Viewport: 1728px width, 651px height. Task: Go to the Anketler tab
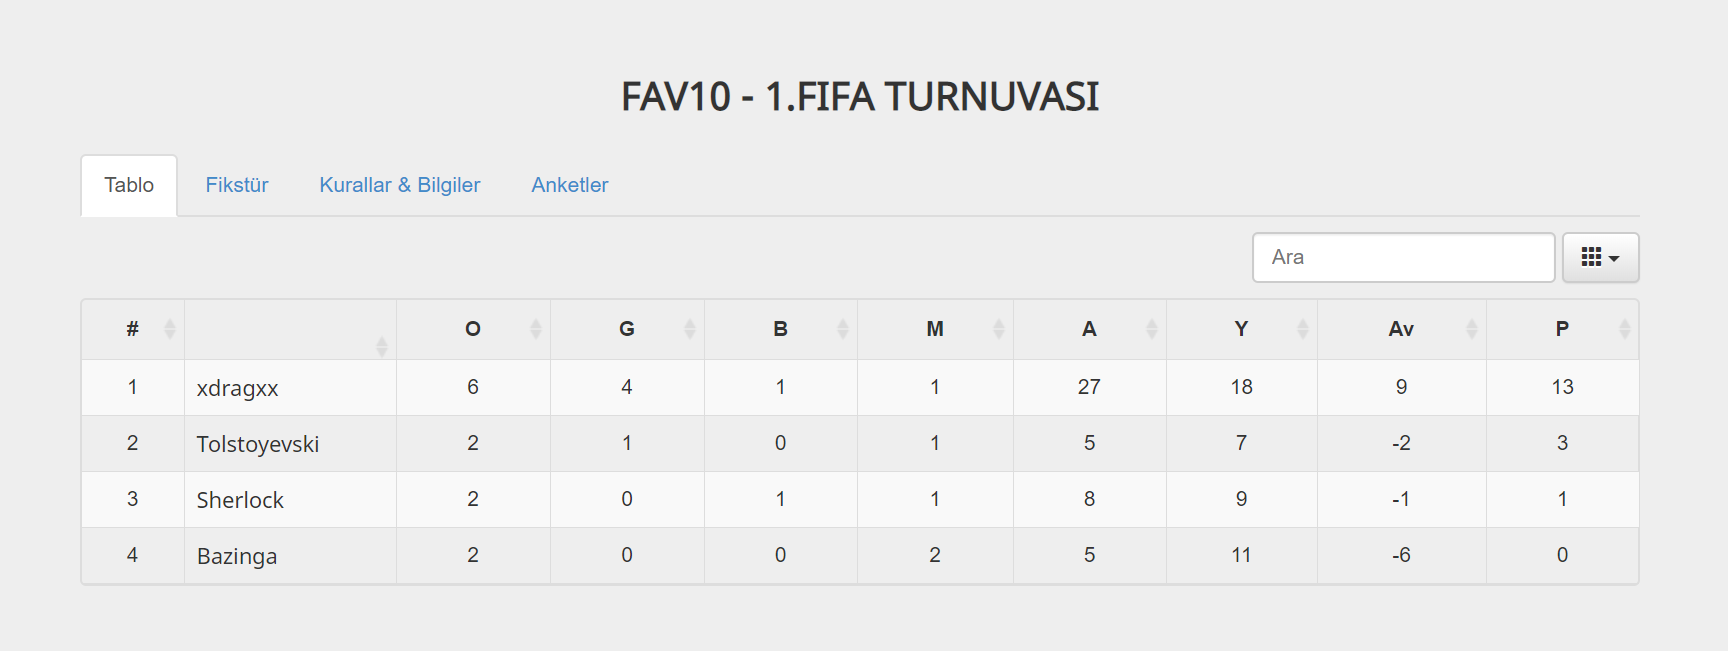(569, 185)
